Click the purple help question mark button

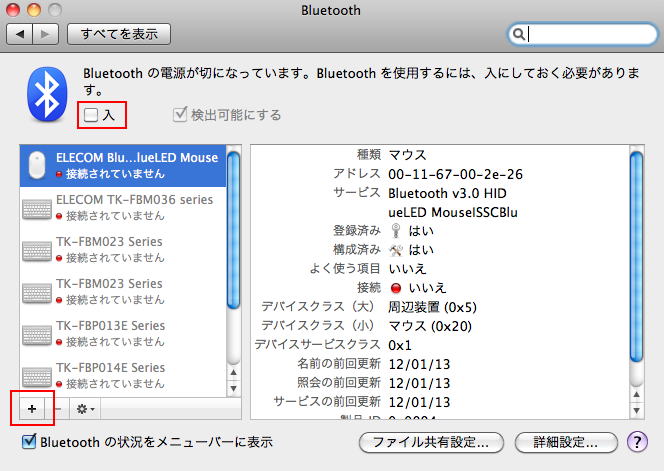pyautogui.click(x=637, y=442)
